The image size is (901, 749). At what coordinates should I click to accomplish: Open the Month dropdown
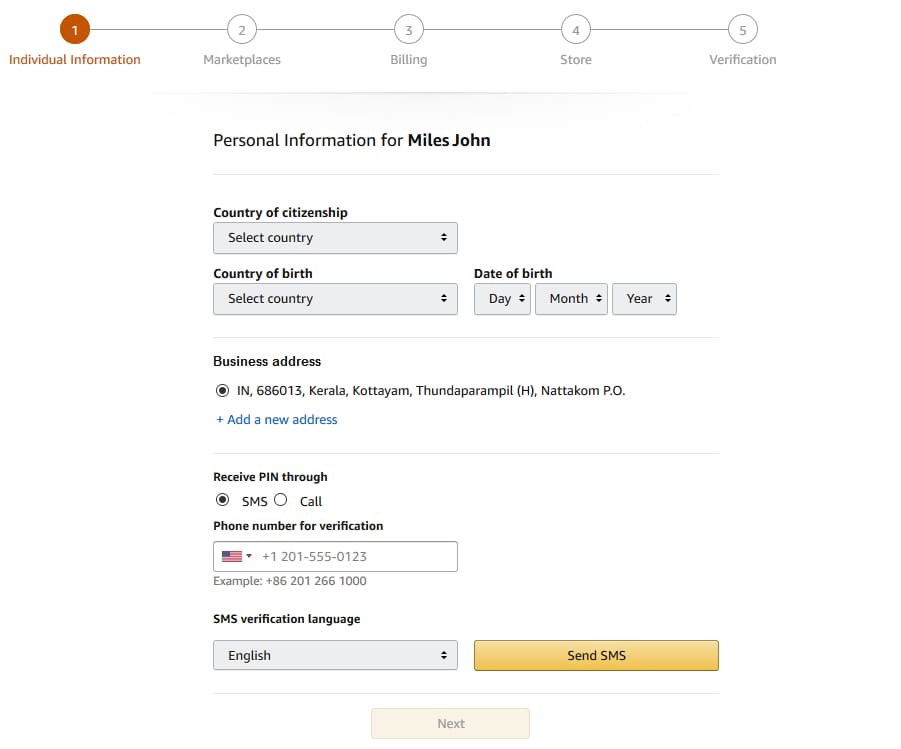[571, 298]
